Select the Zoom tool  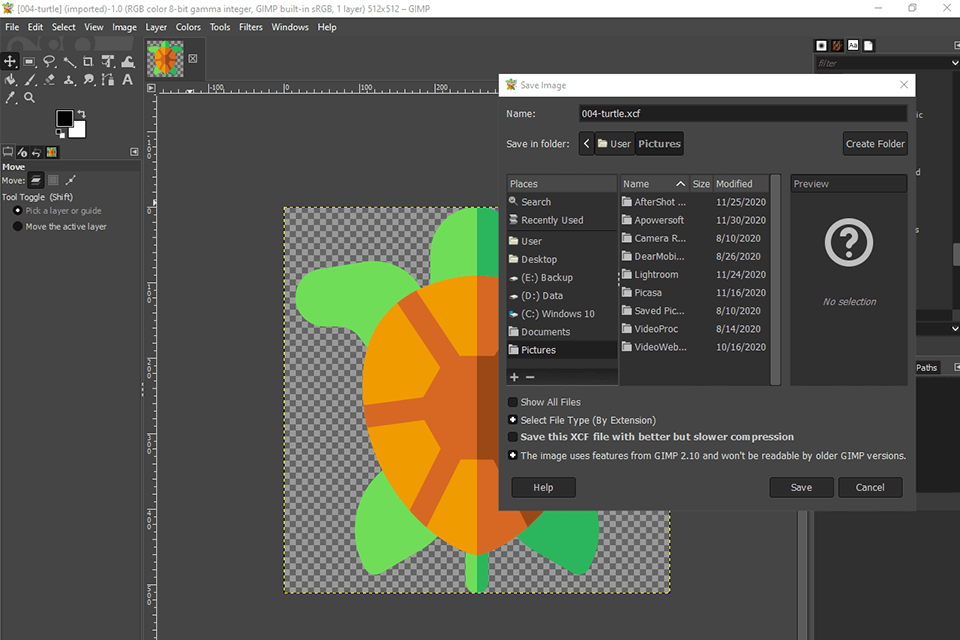tap(30, 97)
